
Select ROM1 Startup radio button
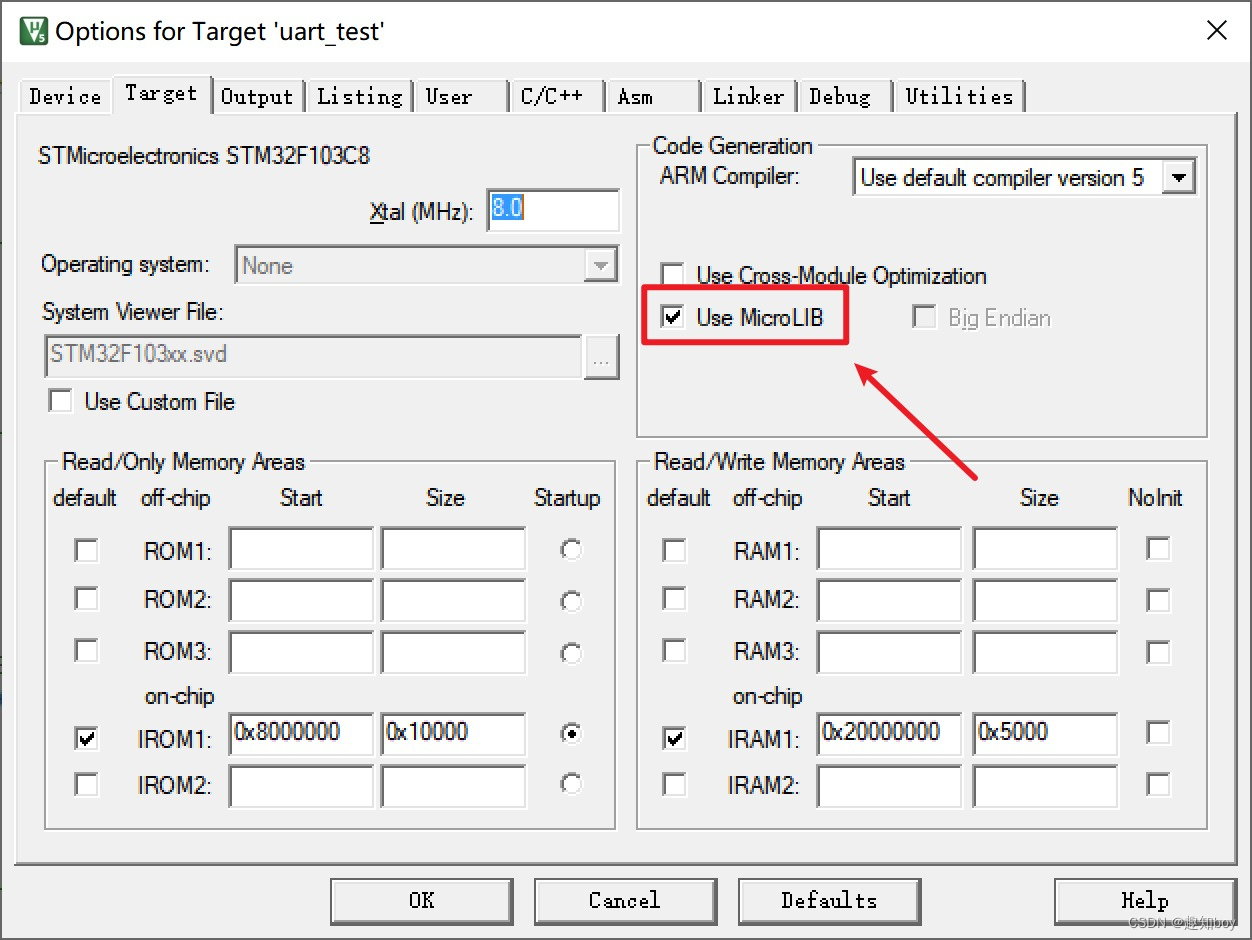[x=571, y=550]
